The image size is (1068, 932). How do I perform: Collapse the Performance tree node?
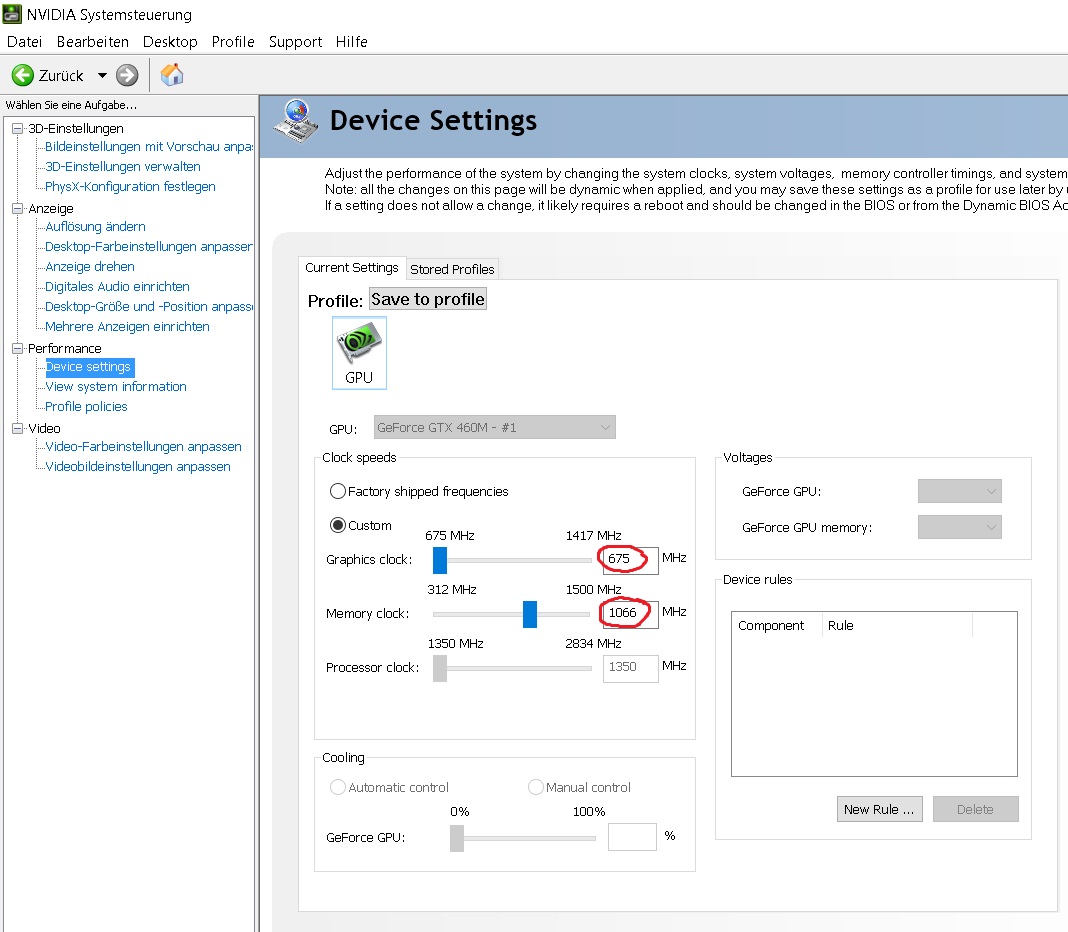click(x=18, y=348)
